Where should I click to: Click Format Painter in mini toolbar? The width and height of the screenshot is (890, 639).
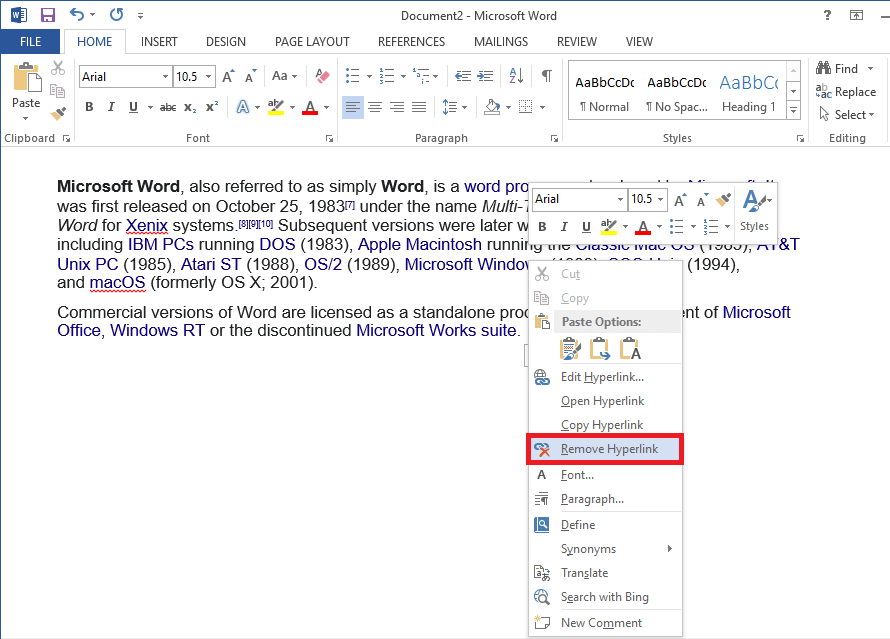coord(723,199)
